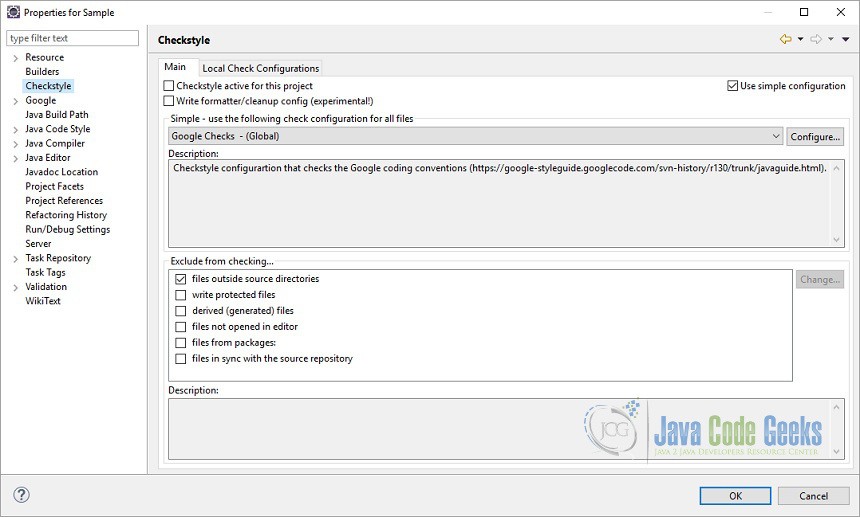
Task: Open the back history dropdown arrow
Action: 800,39
